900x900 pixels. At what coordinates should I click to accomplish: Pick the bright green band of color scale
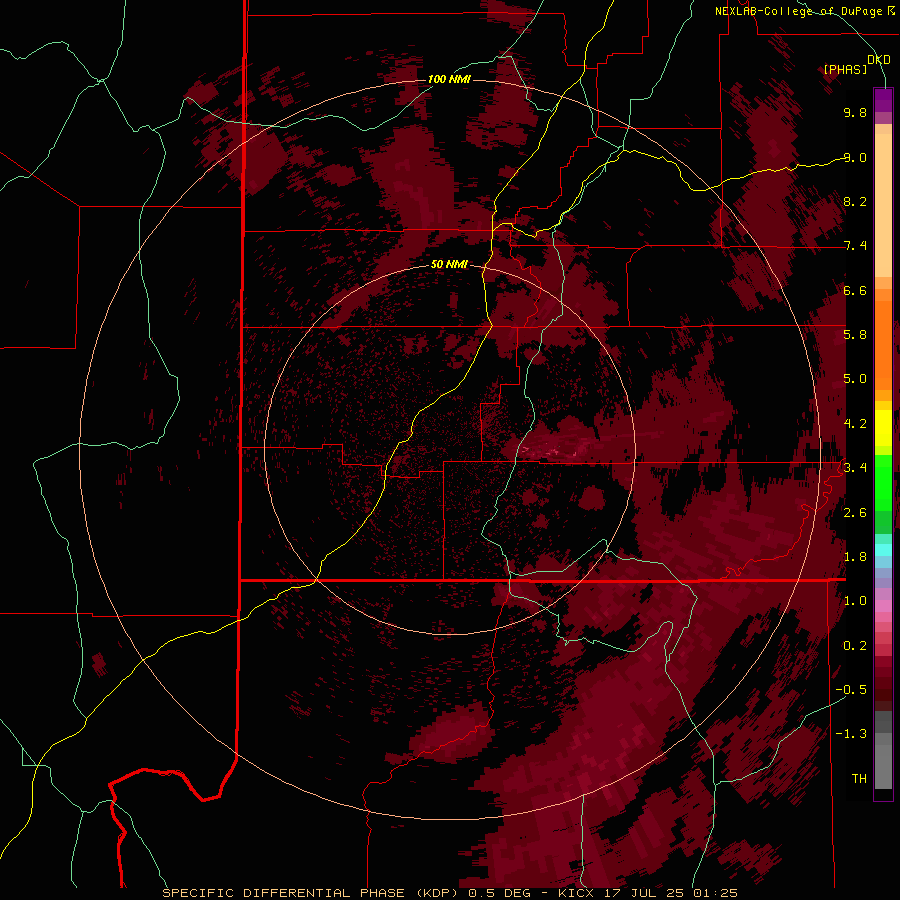[883, 482]
